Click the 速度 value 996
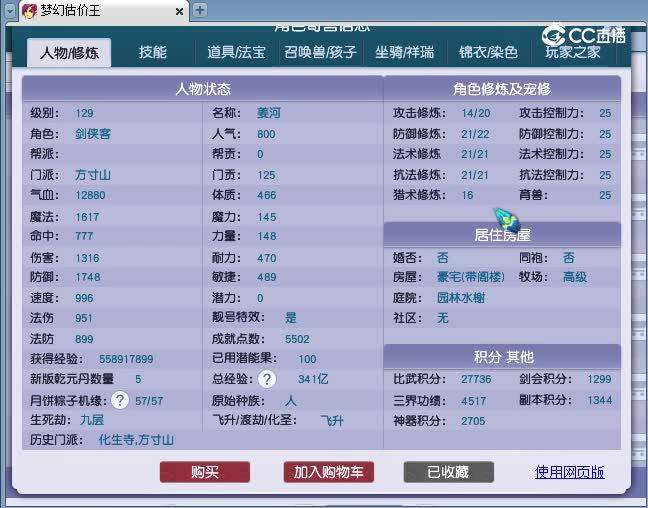This screenshot has height=508, width=648. (84, 298)
